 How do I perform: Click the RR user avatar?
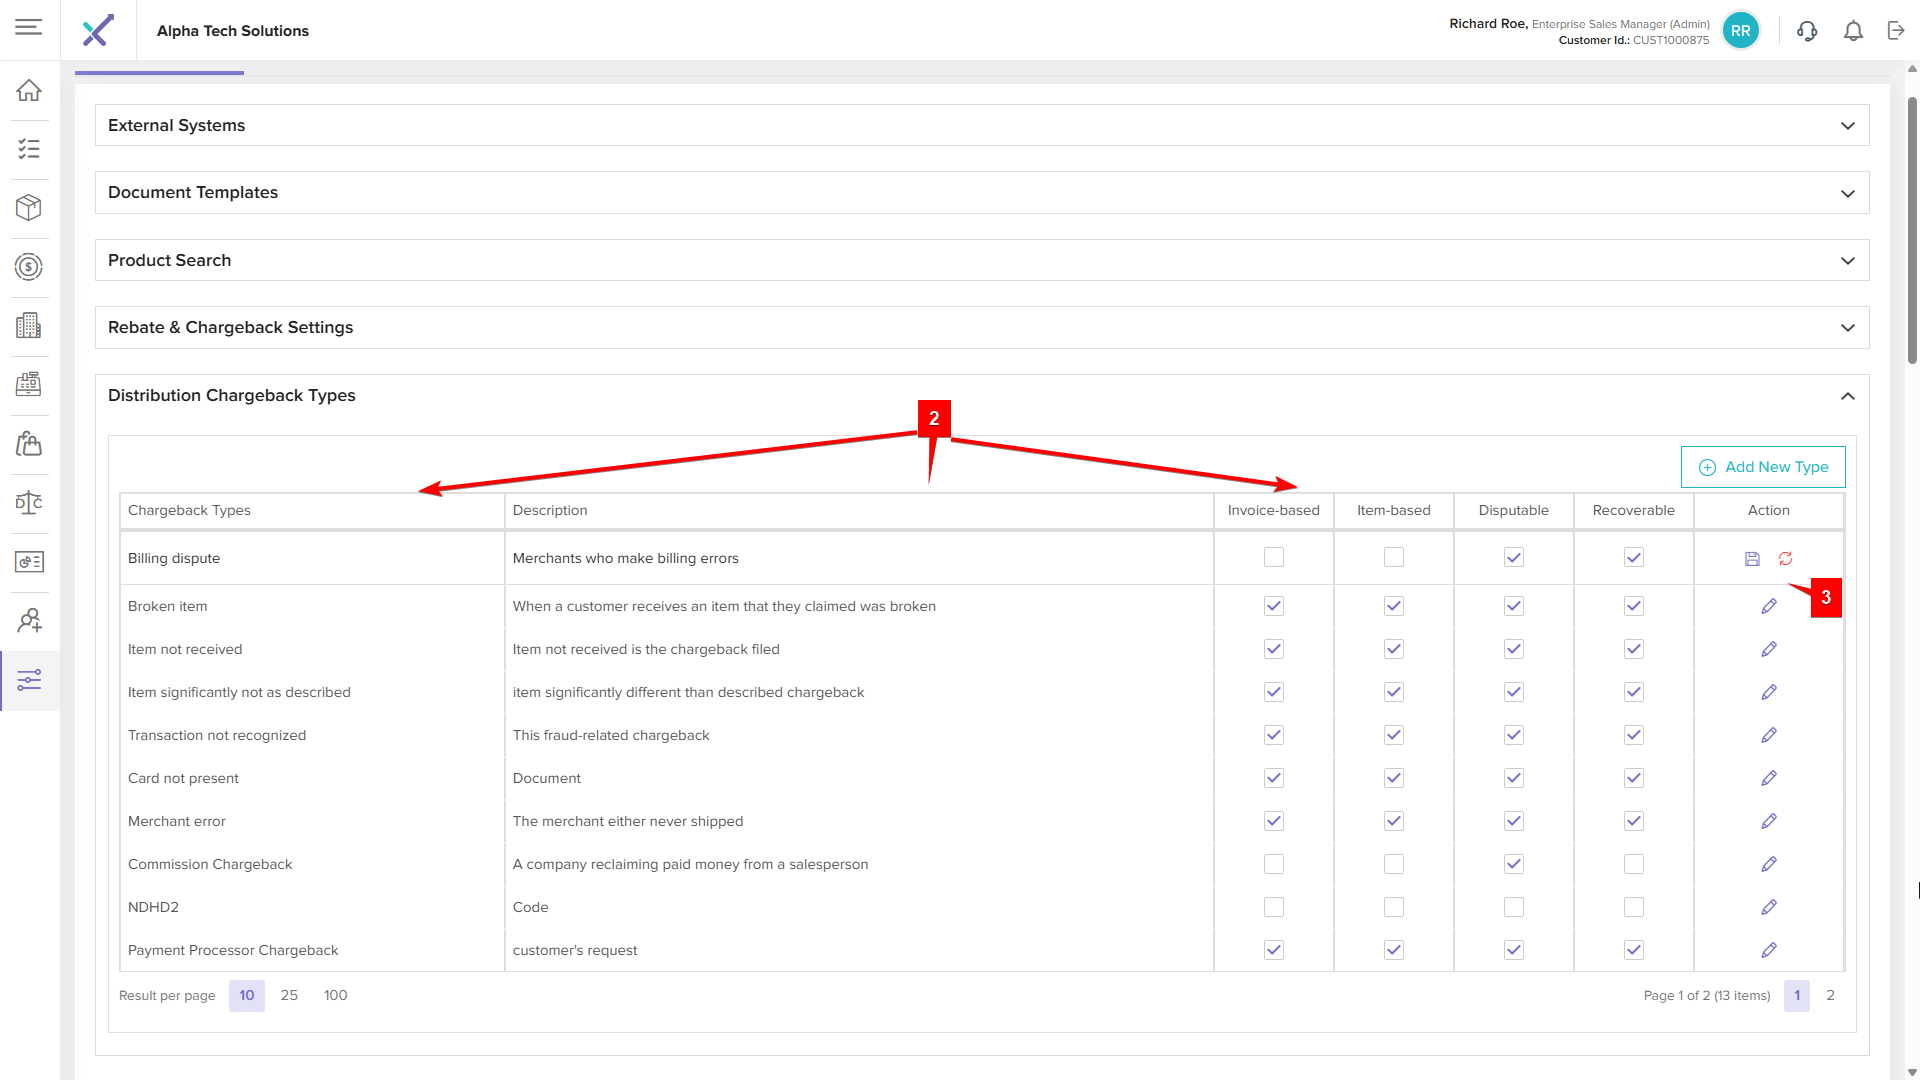(x=1741, y=31)
